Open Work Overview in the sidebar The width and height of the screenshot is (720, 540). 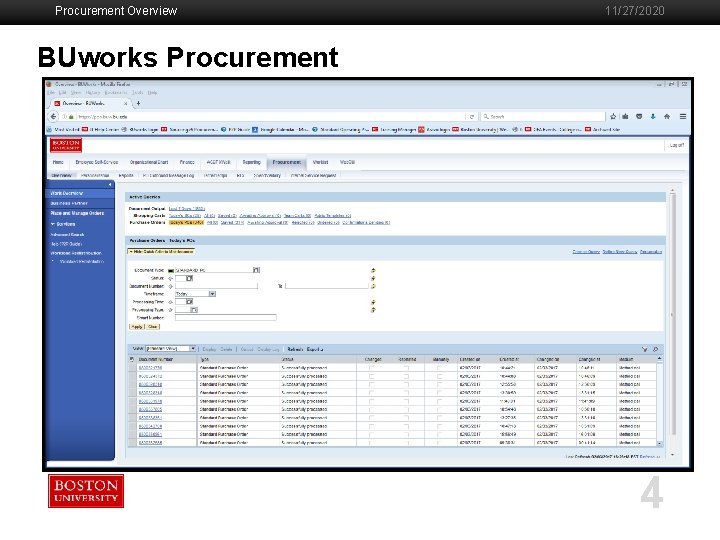(67, 193)
